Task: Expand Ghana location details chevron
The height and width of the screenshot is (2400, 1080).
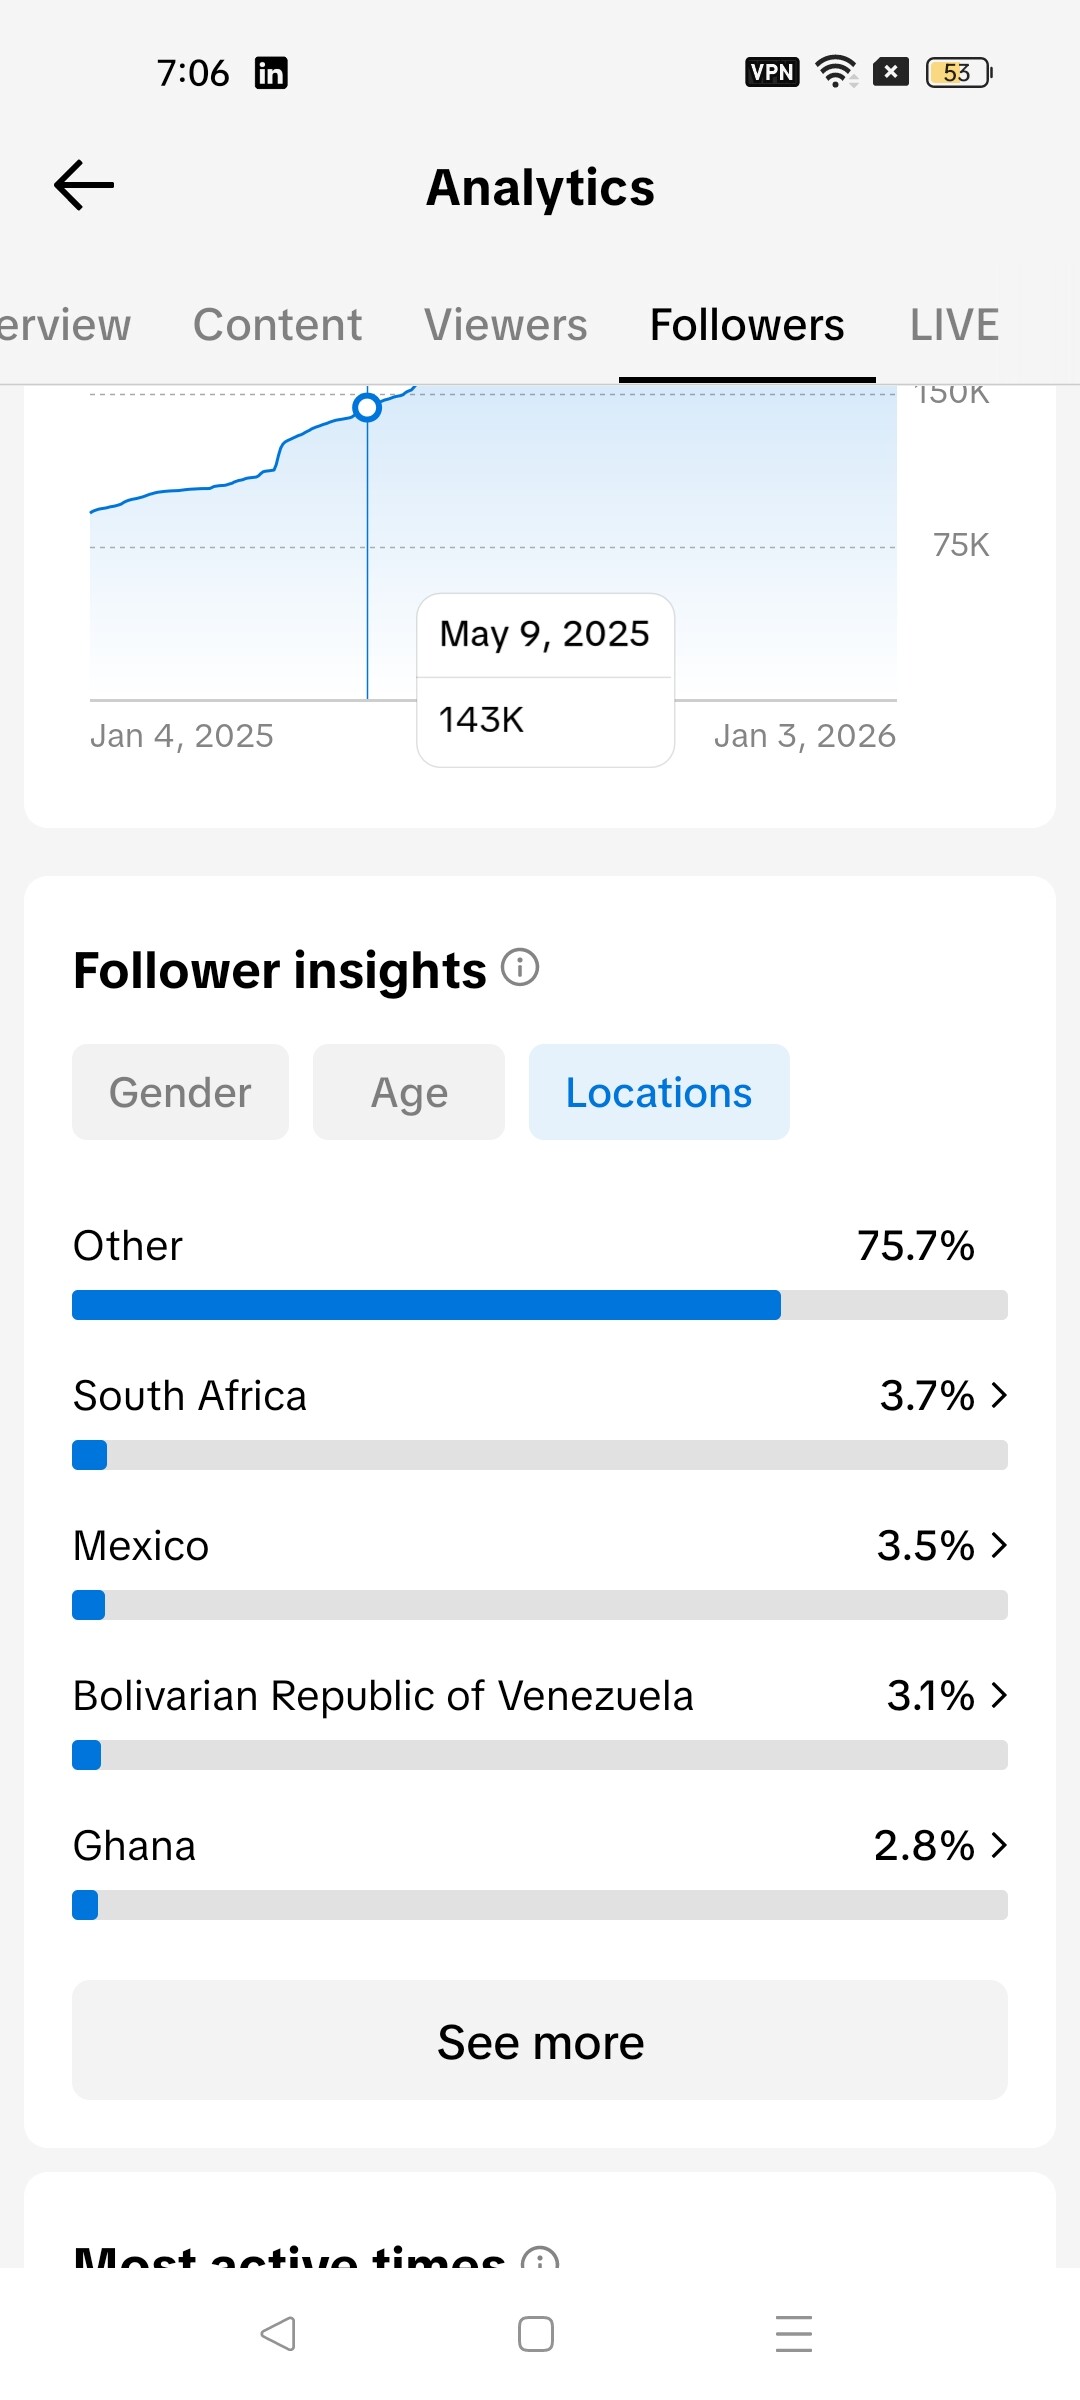Action: tap(998, 1845)
